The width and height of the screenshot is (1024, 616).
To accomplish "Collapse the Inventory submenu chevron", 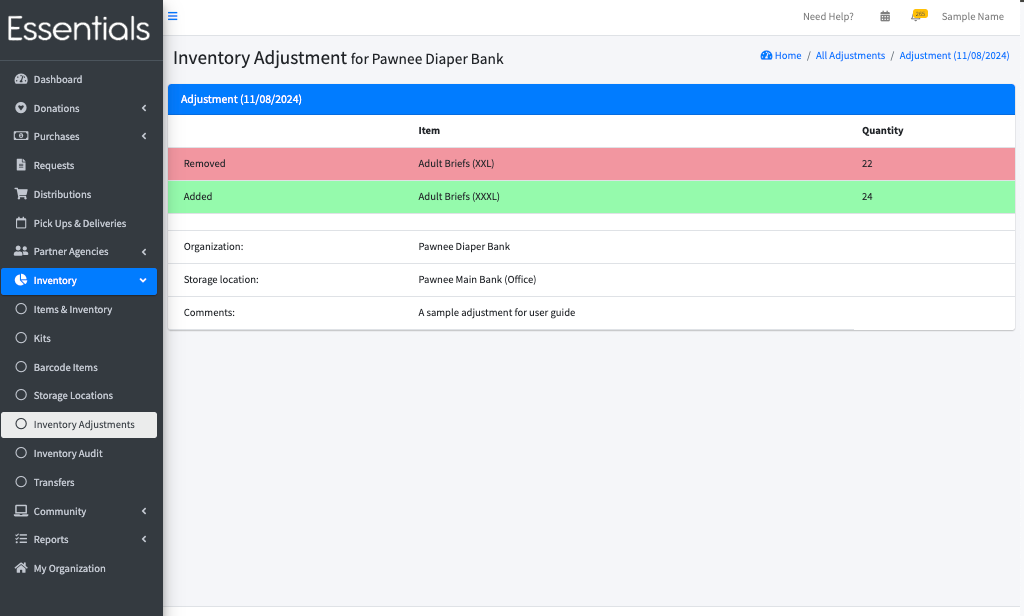I will (143, 280).
